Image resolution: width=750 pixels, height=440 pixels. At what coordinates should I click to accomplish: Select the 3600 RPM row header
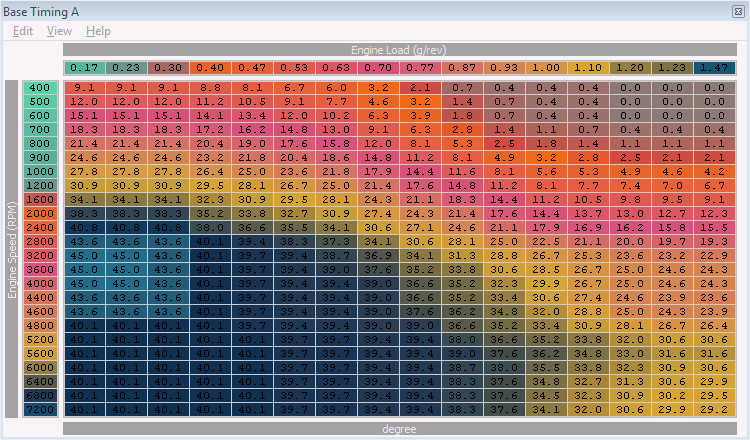(40, 270)
